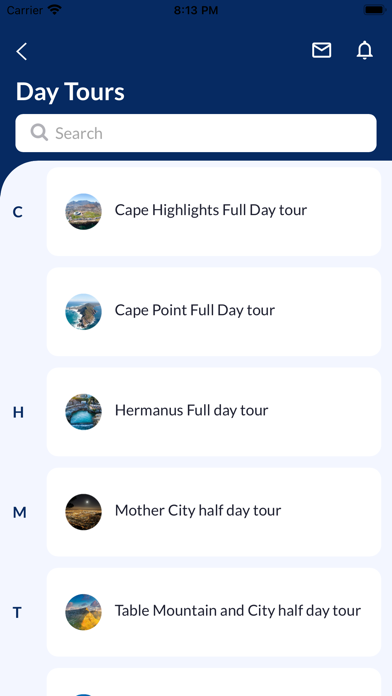Tap Cape Highlights tour thumbnail image
The image size is (392, 696).
tap(83, 211)
